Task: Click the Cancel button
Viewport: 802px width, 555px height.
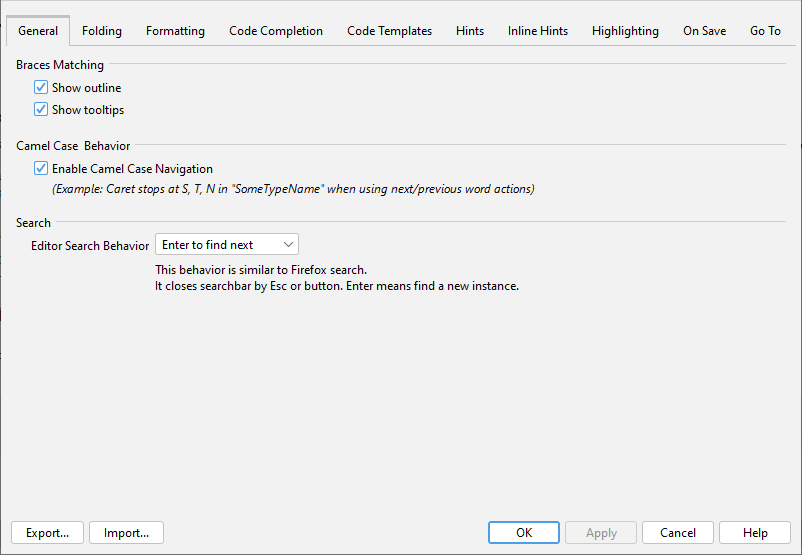Action: (x=677, y=533)
